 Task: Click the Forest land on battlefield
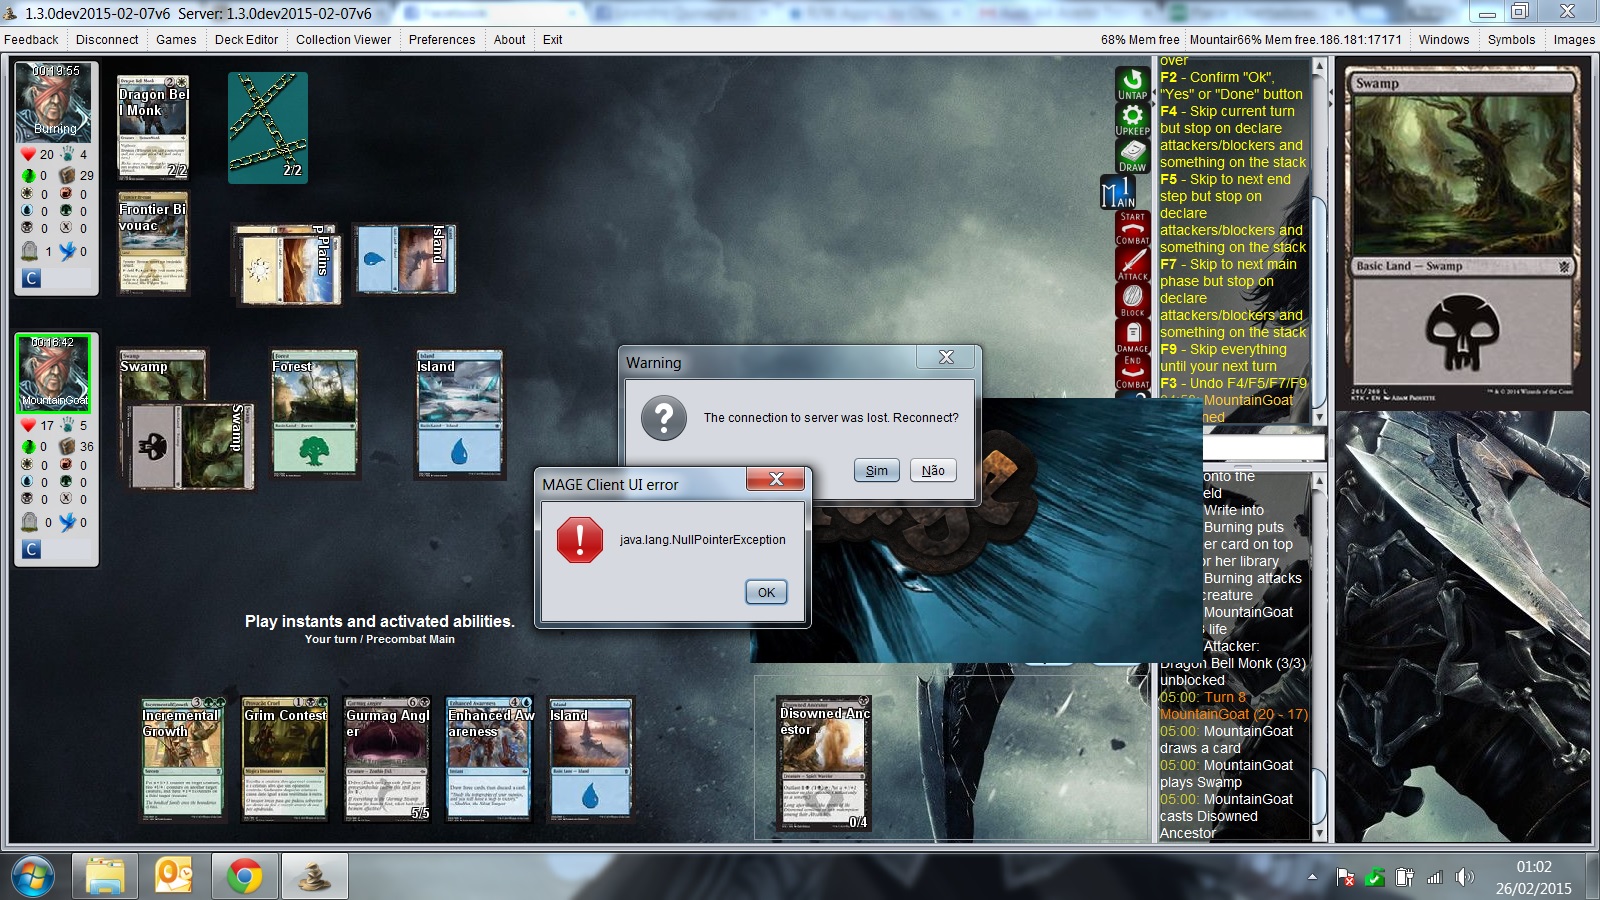(314, 412)
